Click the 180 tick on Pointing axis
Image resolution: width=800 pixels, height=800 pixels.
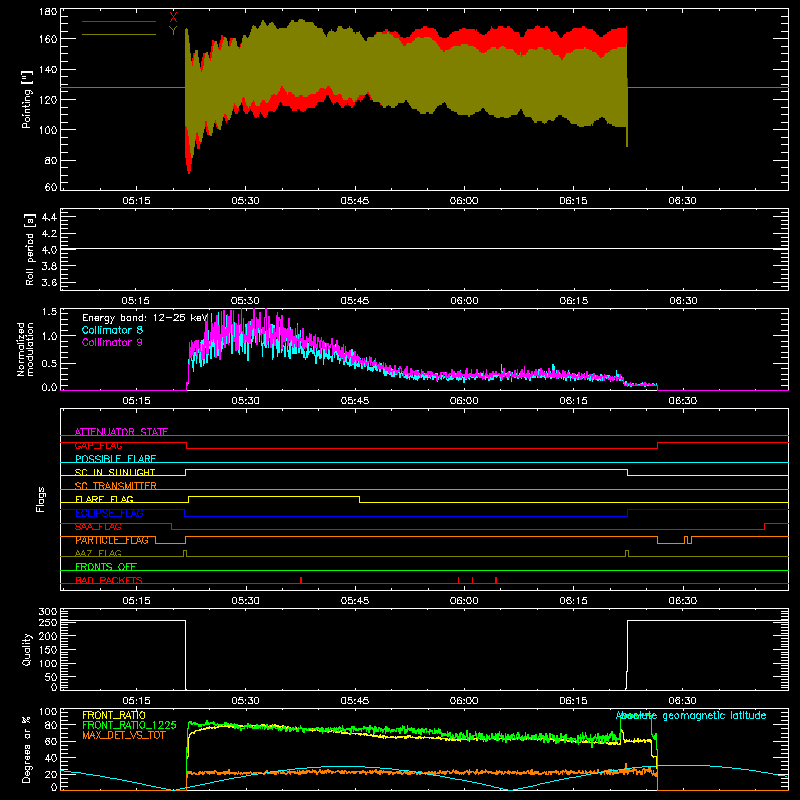(48, 12)
